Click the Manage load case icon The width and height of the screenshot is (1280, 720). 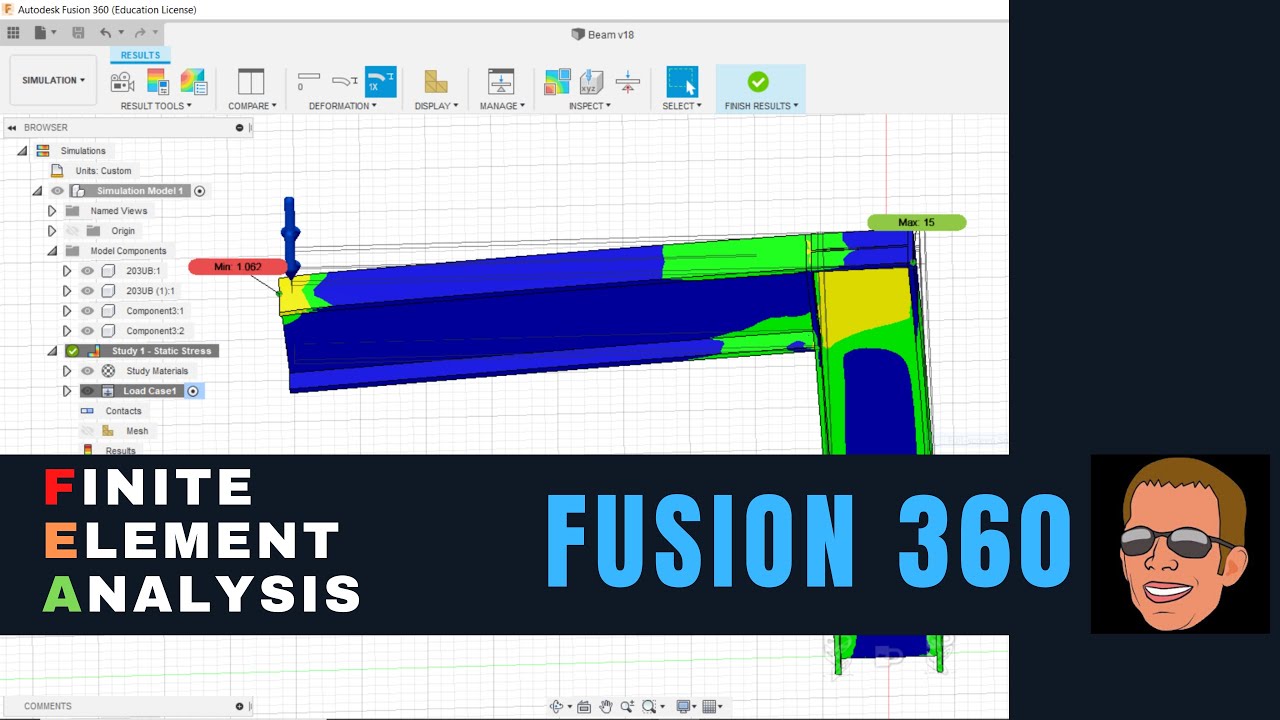point(501,82)
